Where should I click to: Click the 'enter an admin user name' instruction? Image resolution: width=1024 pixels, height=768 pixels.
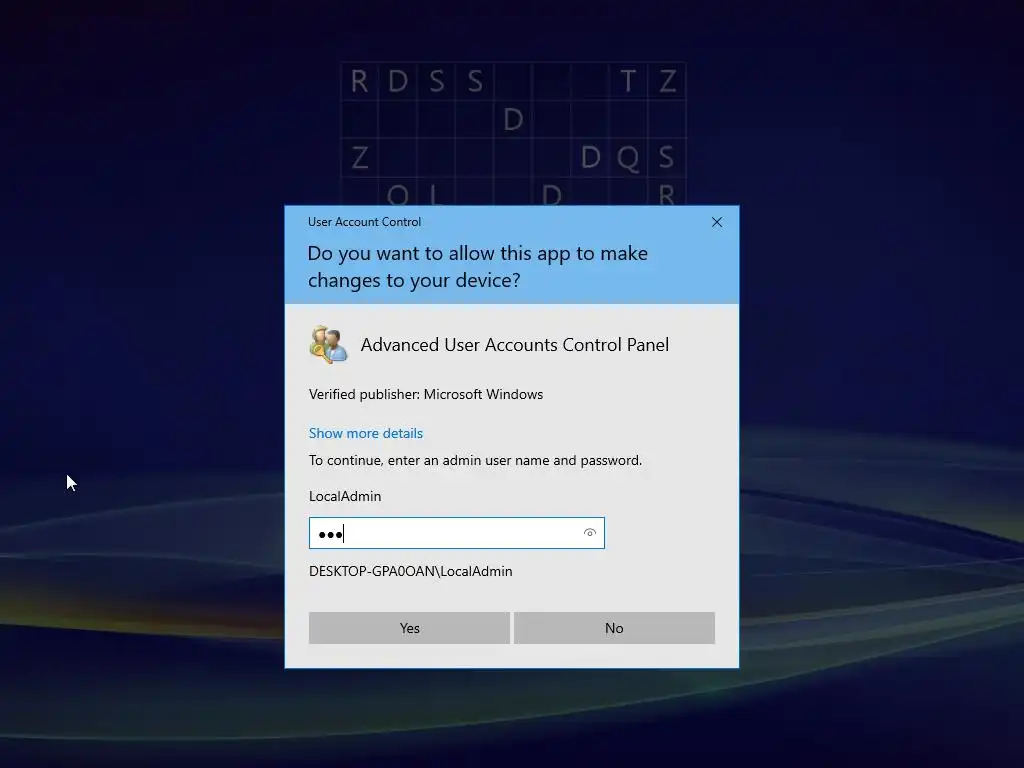(475, 460)
